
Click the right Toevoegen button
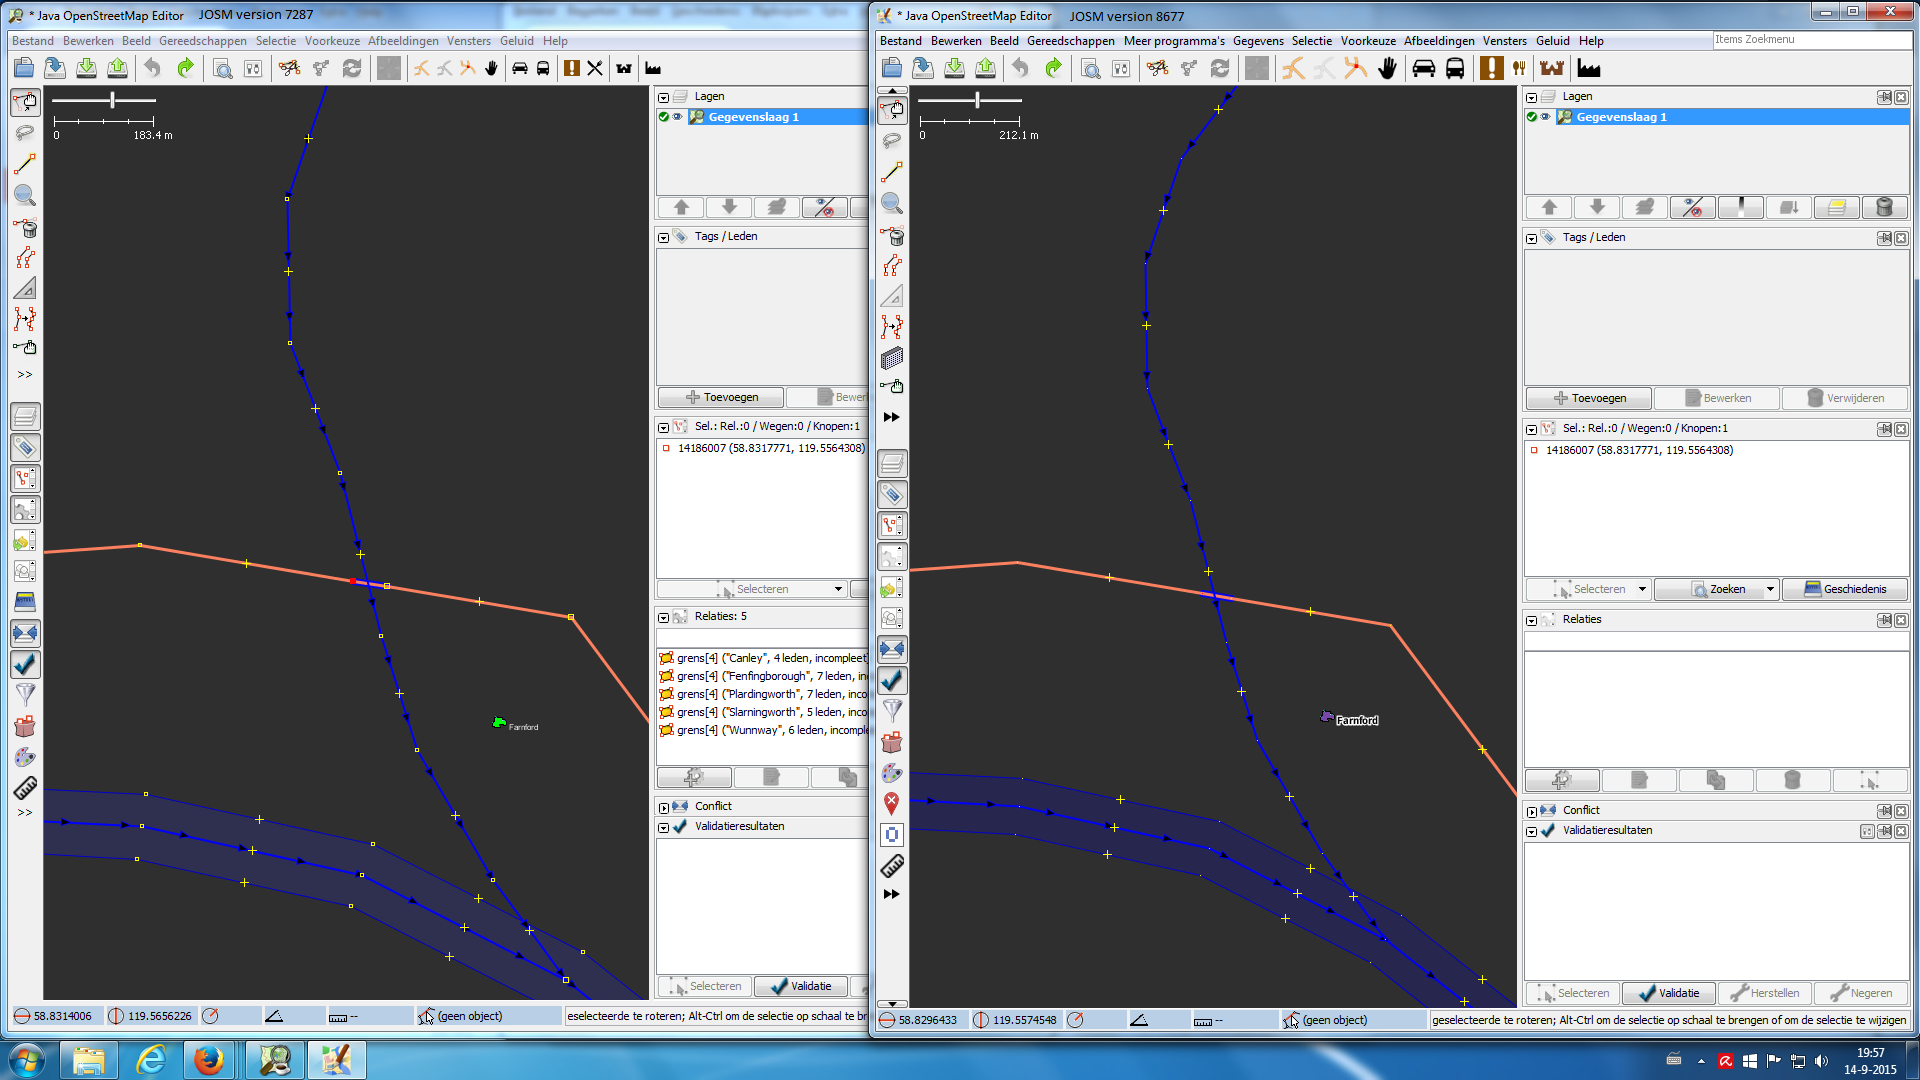(x=1588, y=398)
